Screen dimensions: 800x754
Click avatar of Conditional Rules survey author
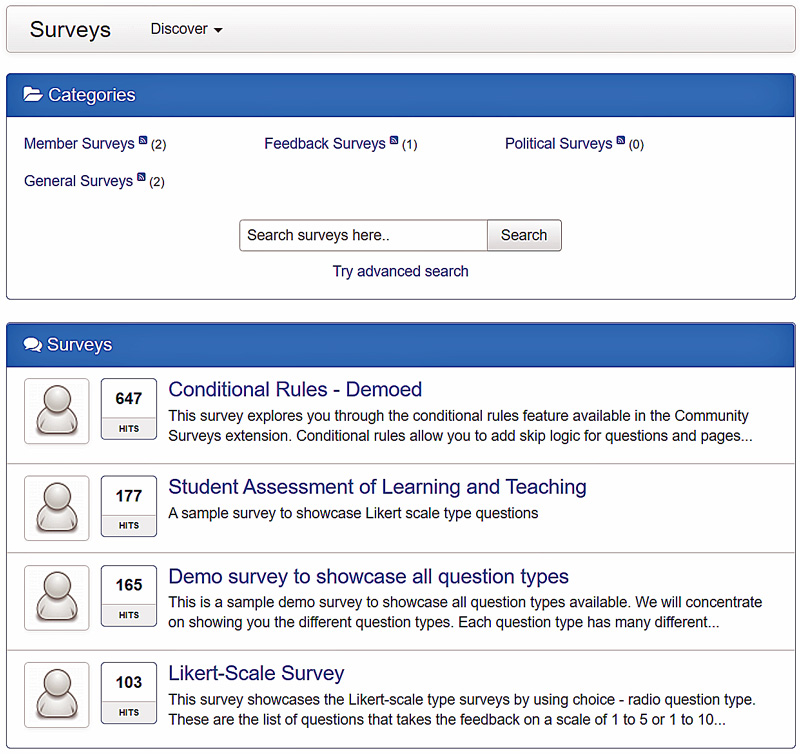[57, 411]
